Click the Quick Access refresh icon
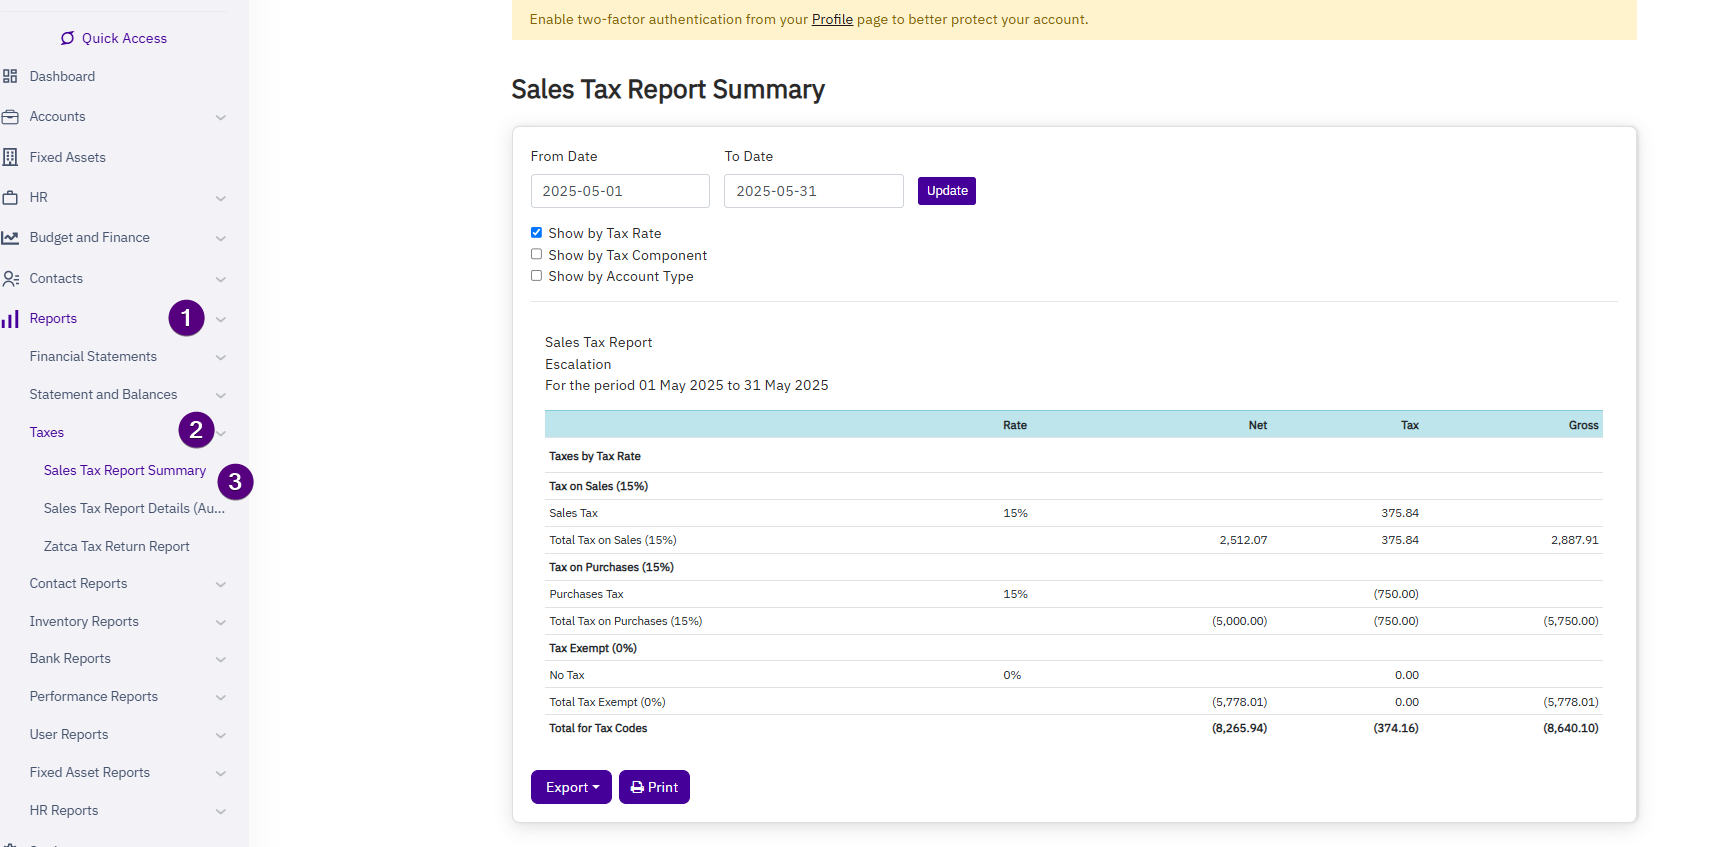This screenshot has height=847, width=1716. 67,38
